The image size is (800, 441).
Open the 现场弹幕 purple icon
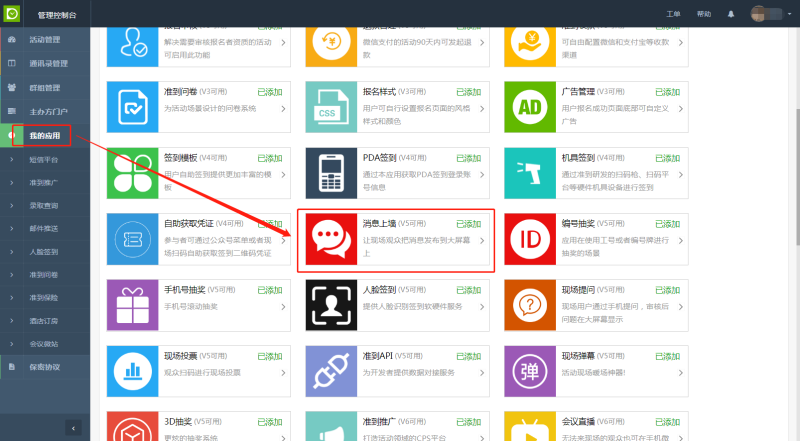coord(531,373)
